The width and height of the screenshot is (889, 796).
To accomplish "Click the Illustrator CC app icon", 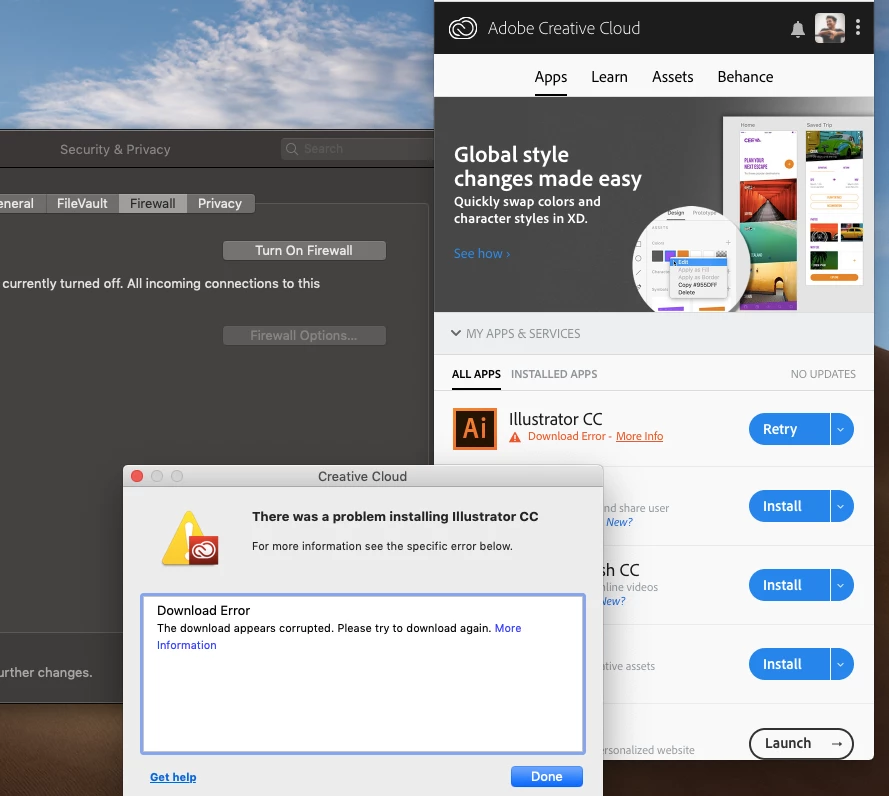I will click(475, 429).
